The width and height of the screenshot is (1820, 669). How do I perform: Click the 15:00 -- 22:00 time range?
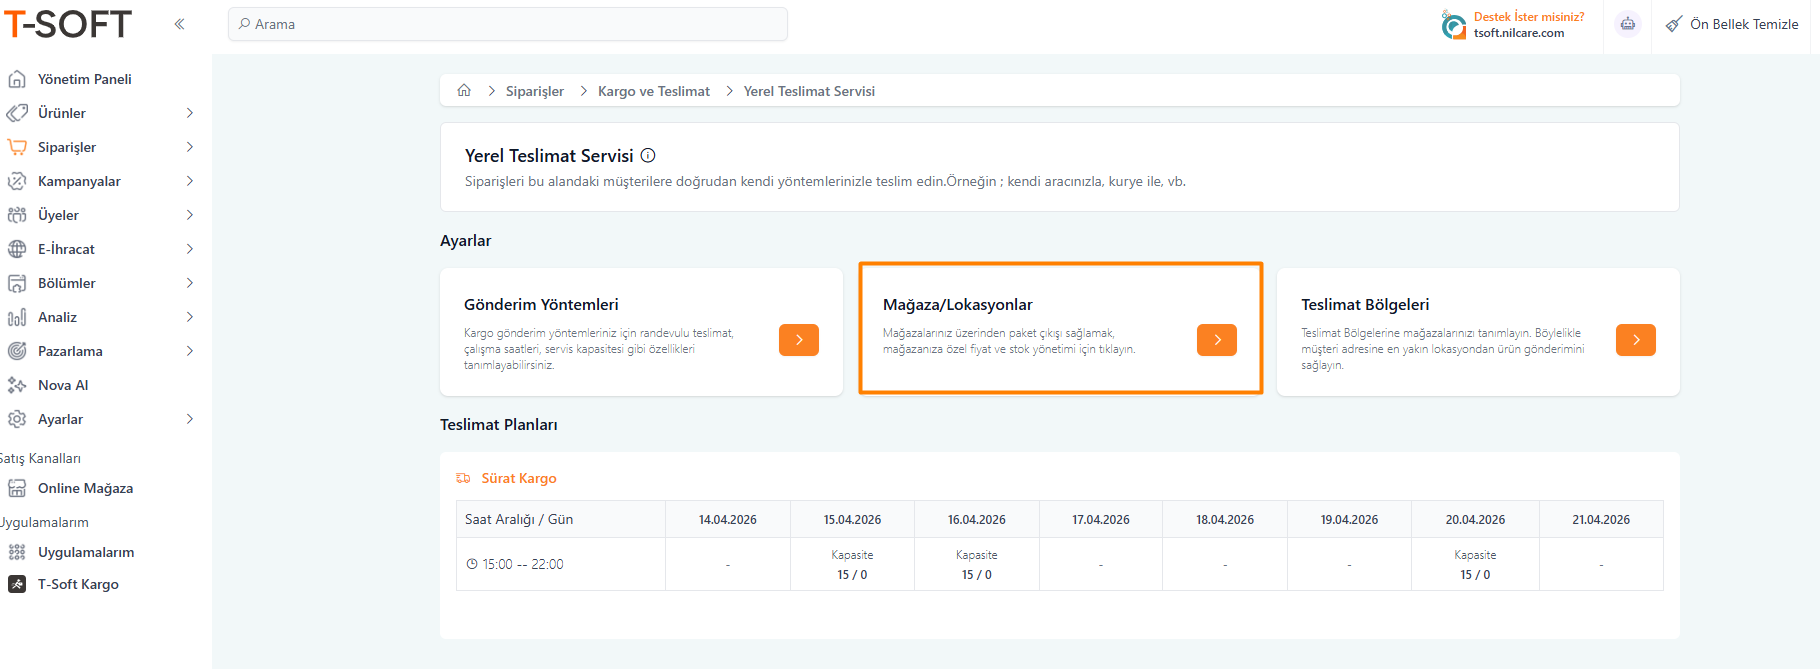click(523, 564)
